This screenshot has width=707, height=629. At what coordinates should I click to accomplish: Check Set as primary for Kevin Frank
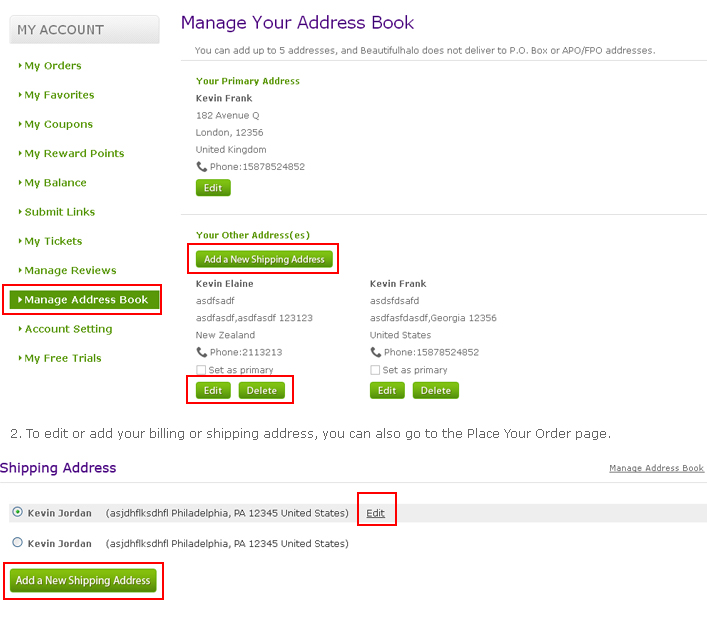coord(375,370)
